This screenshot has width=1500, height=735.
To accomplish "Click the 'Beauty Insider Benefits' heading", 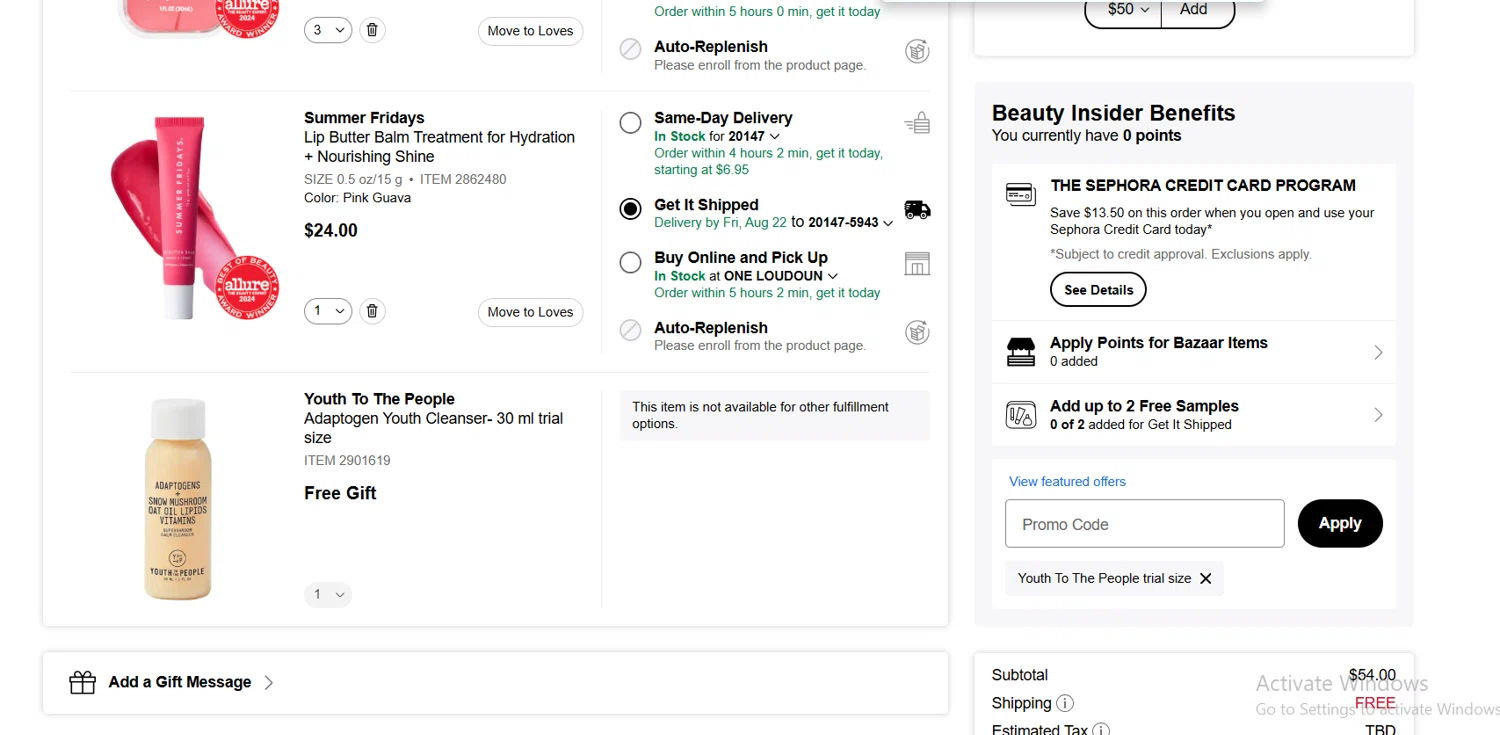I will pyautogui.click(x=1113, y=113).
